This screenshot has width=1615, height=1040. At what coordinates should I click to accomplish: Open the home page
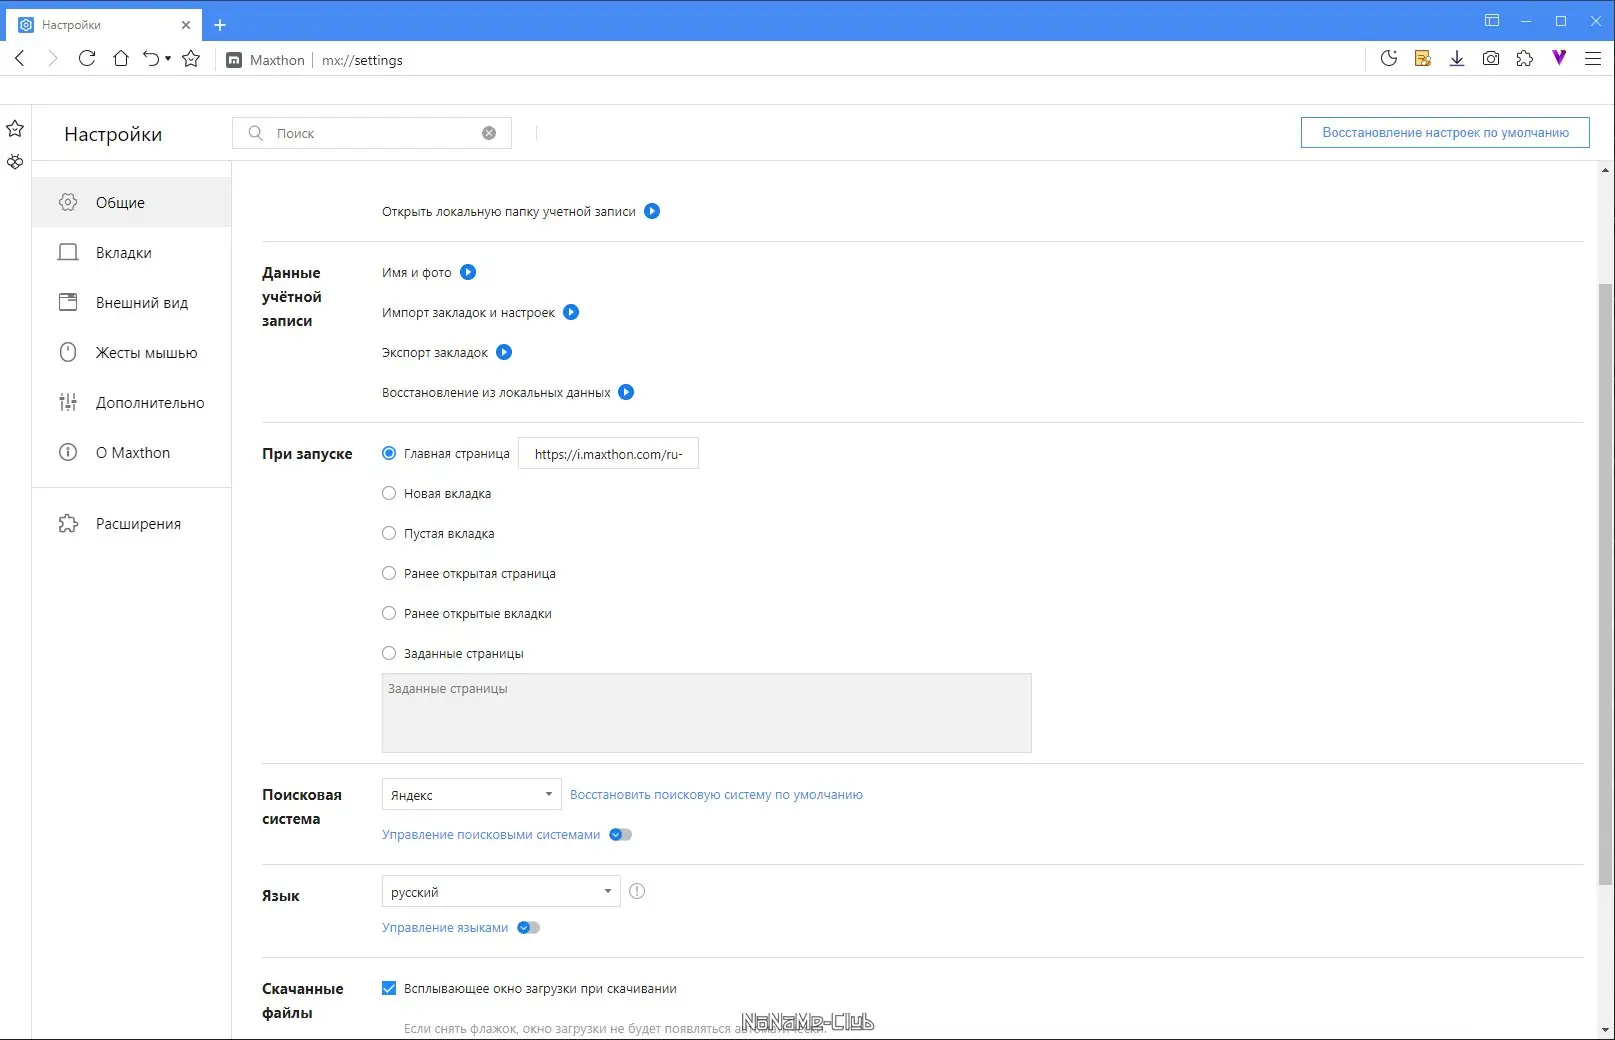point(121,59)
